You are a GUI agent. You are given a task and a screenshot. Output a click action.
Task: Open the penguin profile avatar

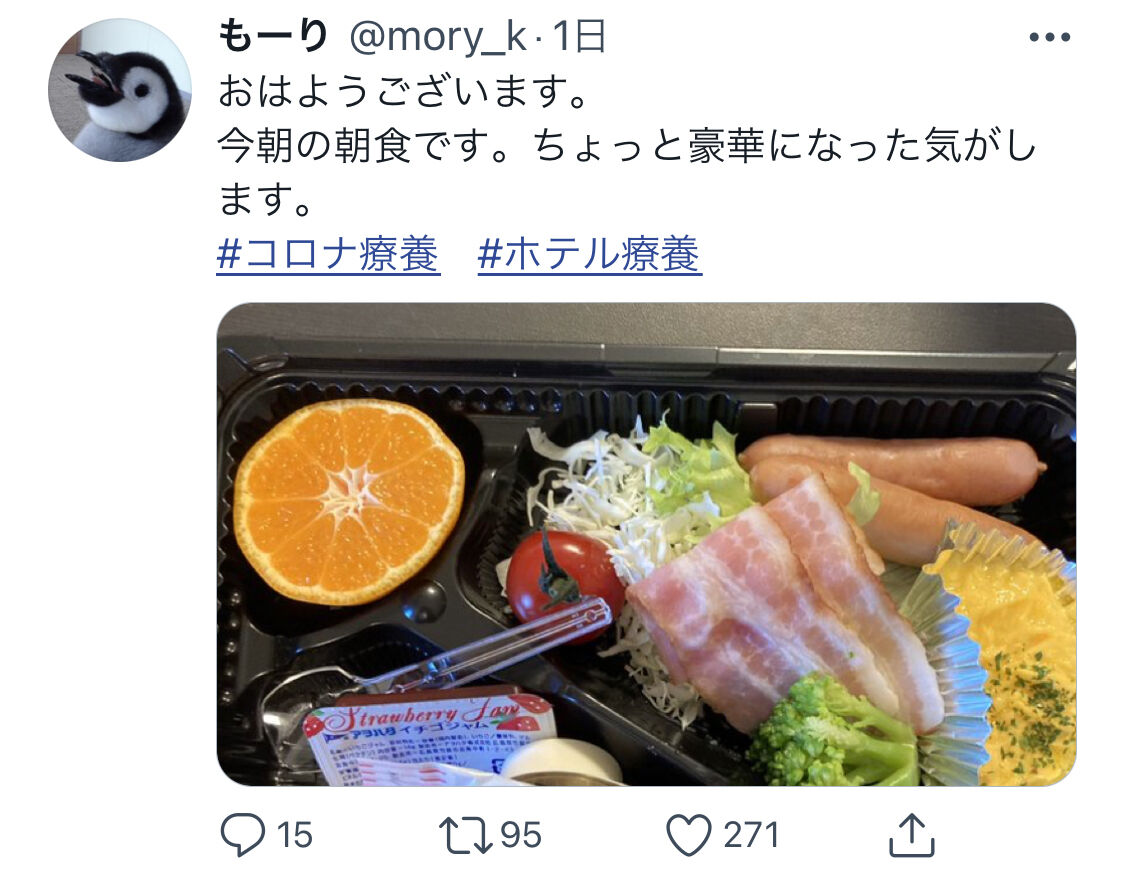tap(120, 90)
